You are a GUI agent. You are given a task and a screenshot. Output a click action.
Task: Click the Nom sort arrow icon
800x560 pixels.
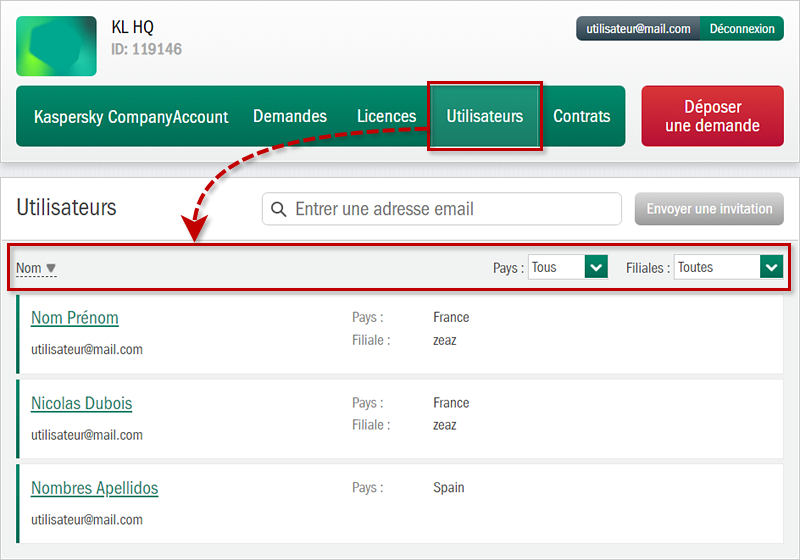click(51, 268)
